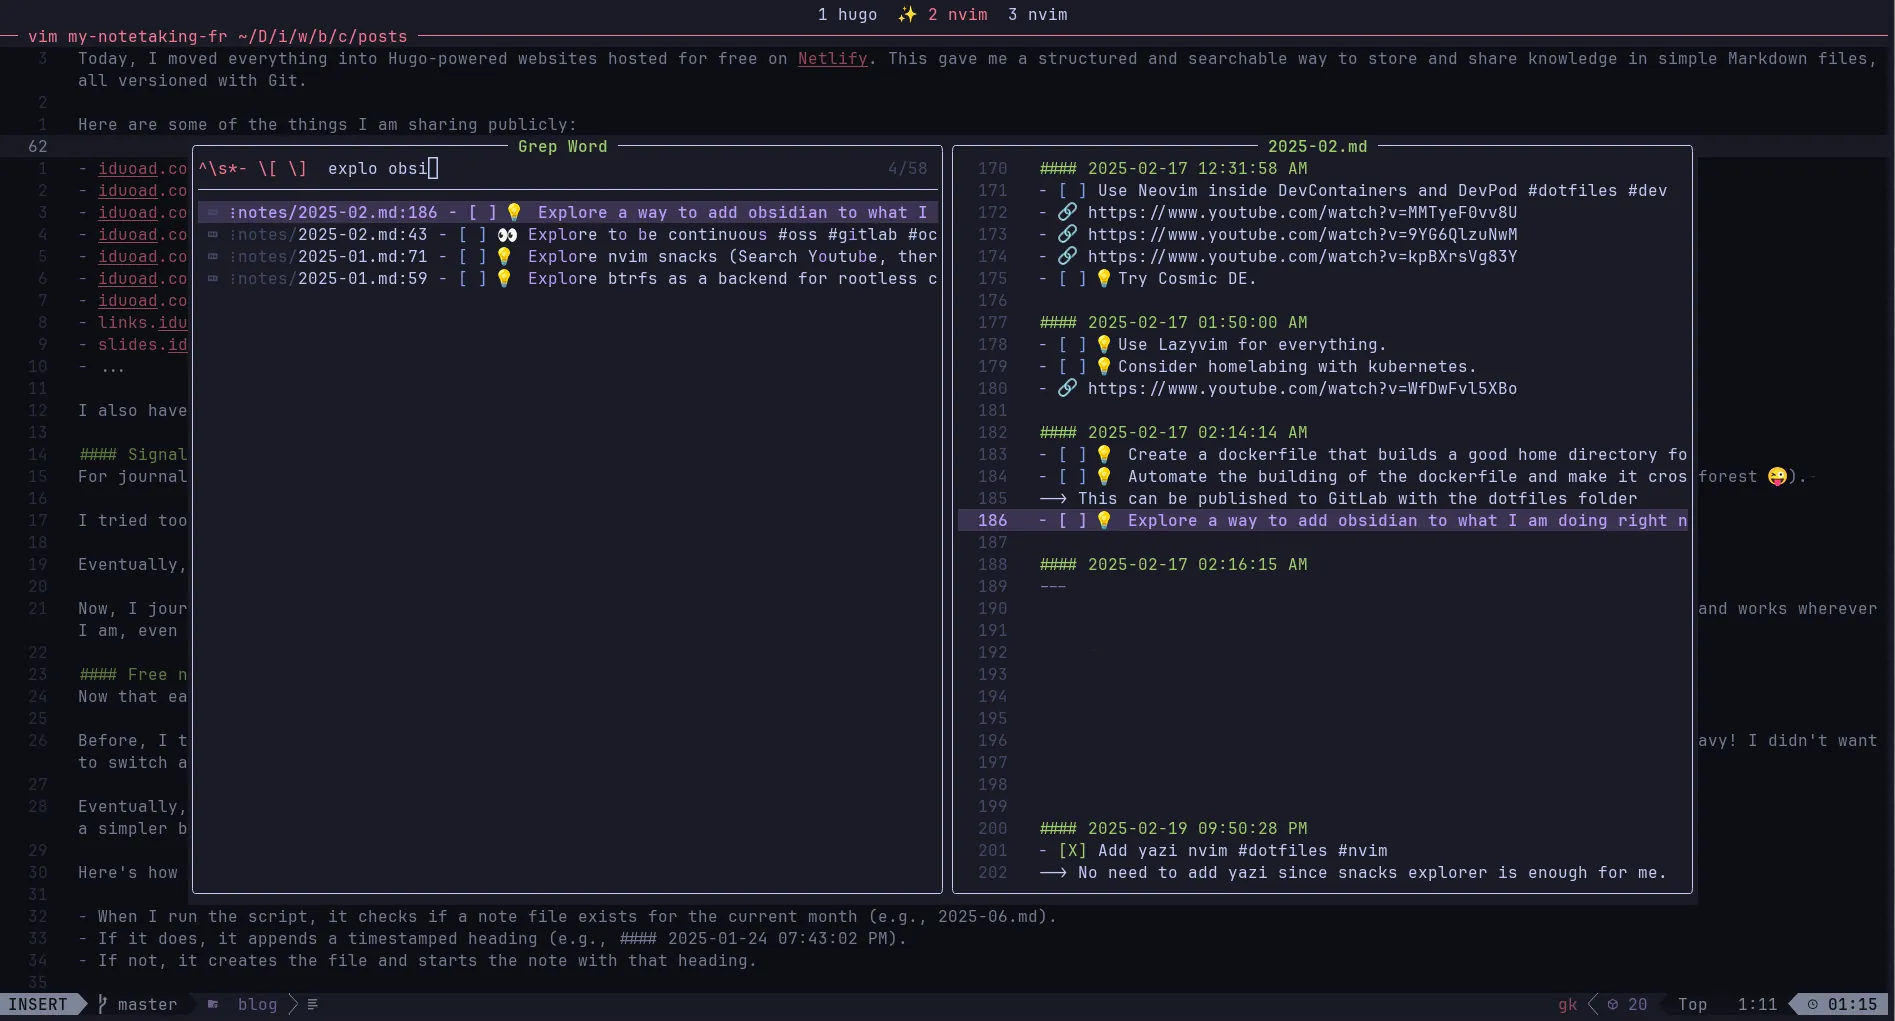Screen dimensions: 1895x1021
Task: Open the links.idu link on line 8
Action: [142, 322]
